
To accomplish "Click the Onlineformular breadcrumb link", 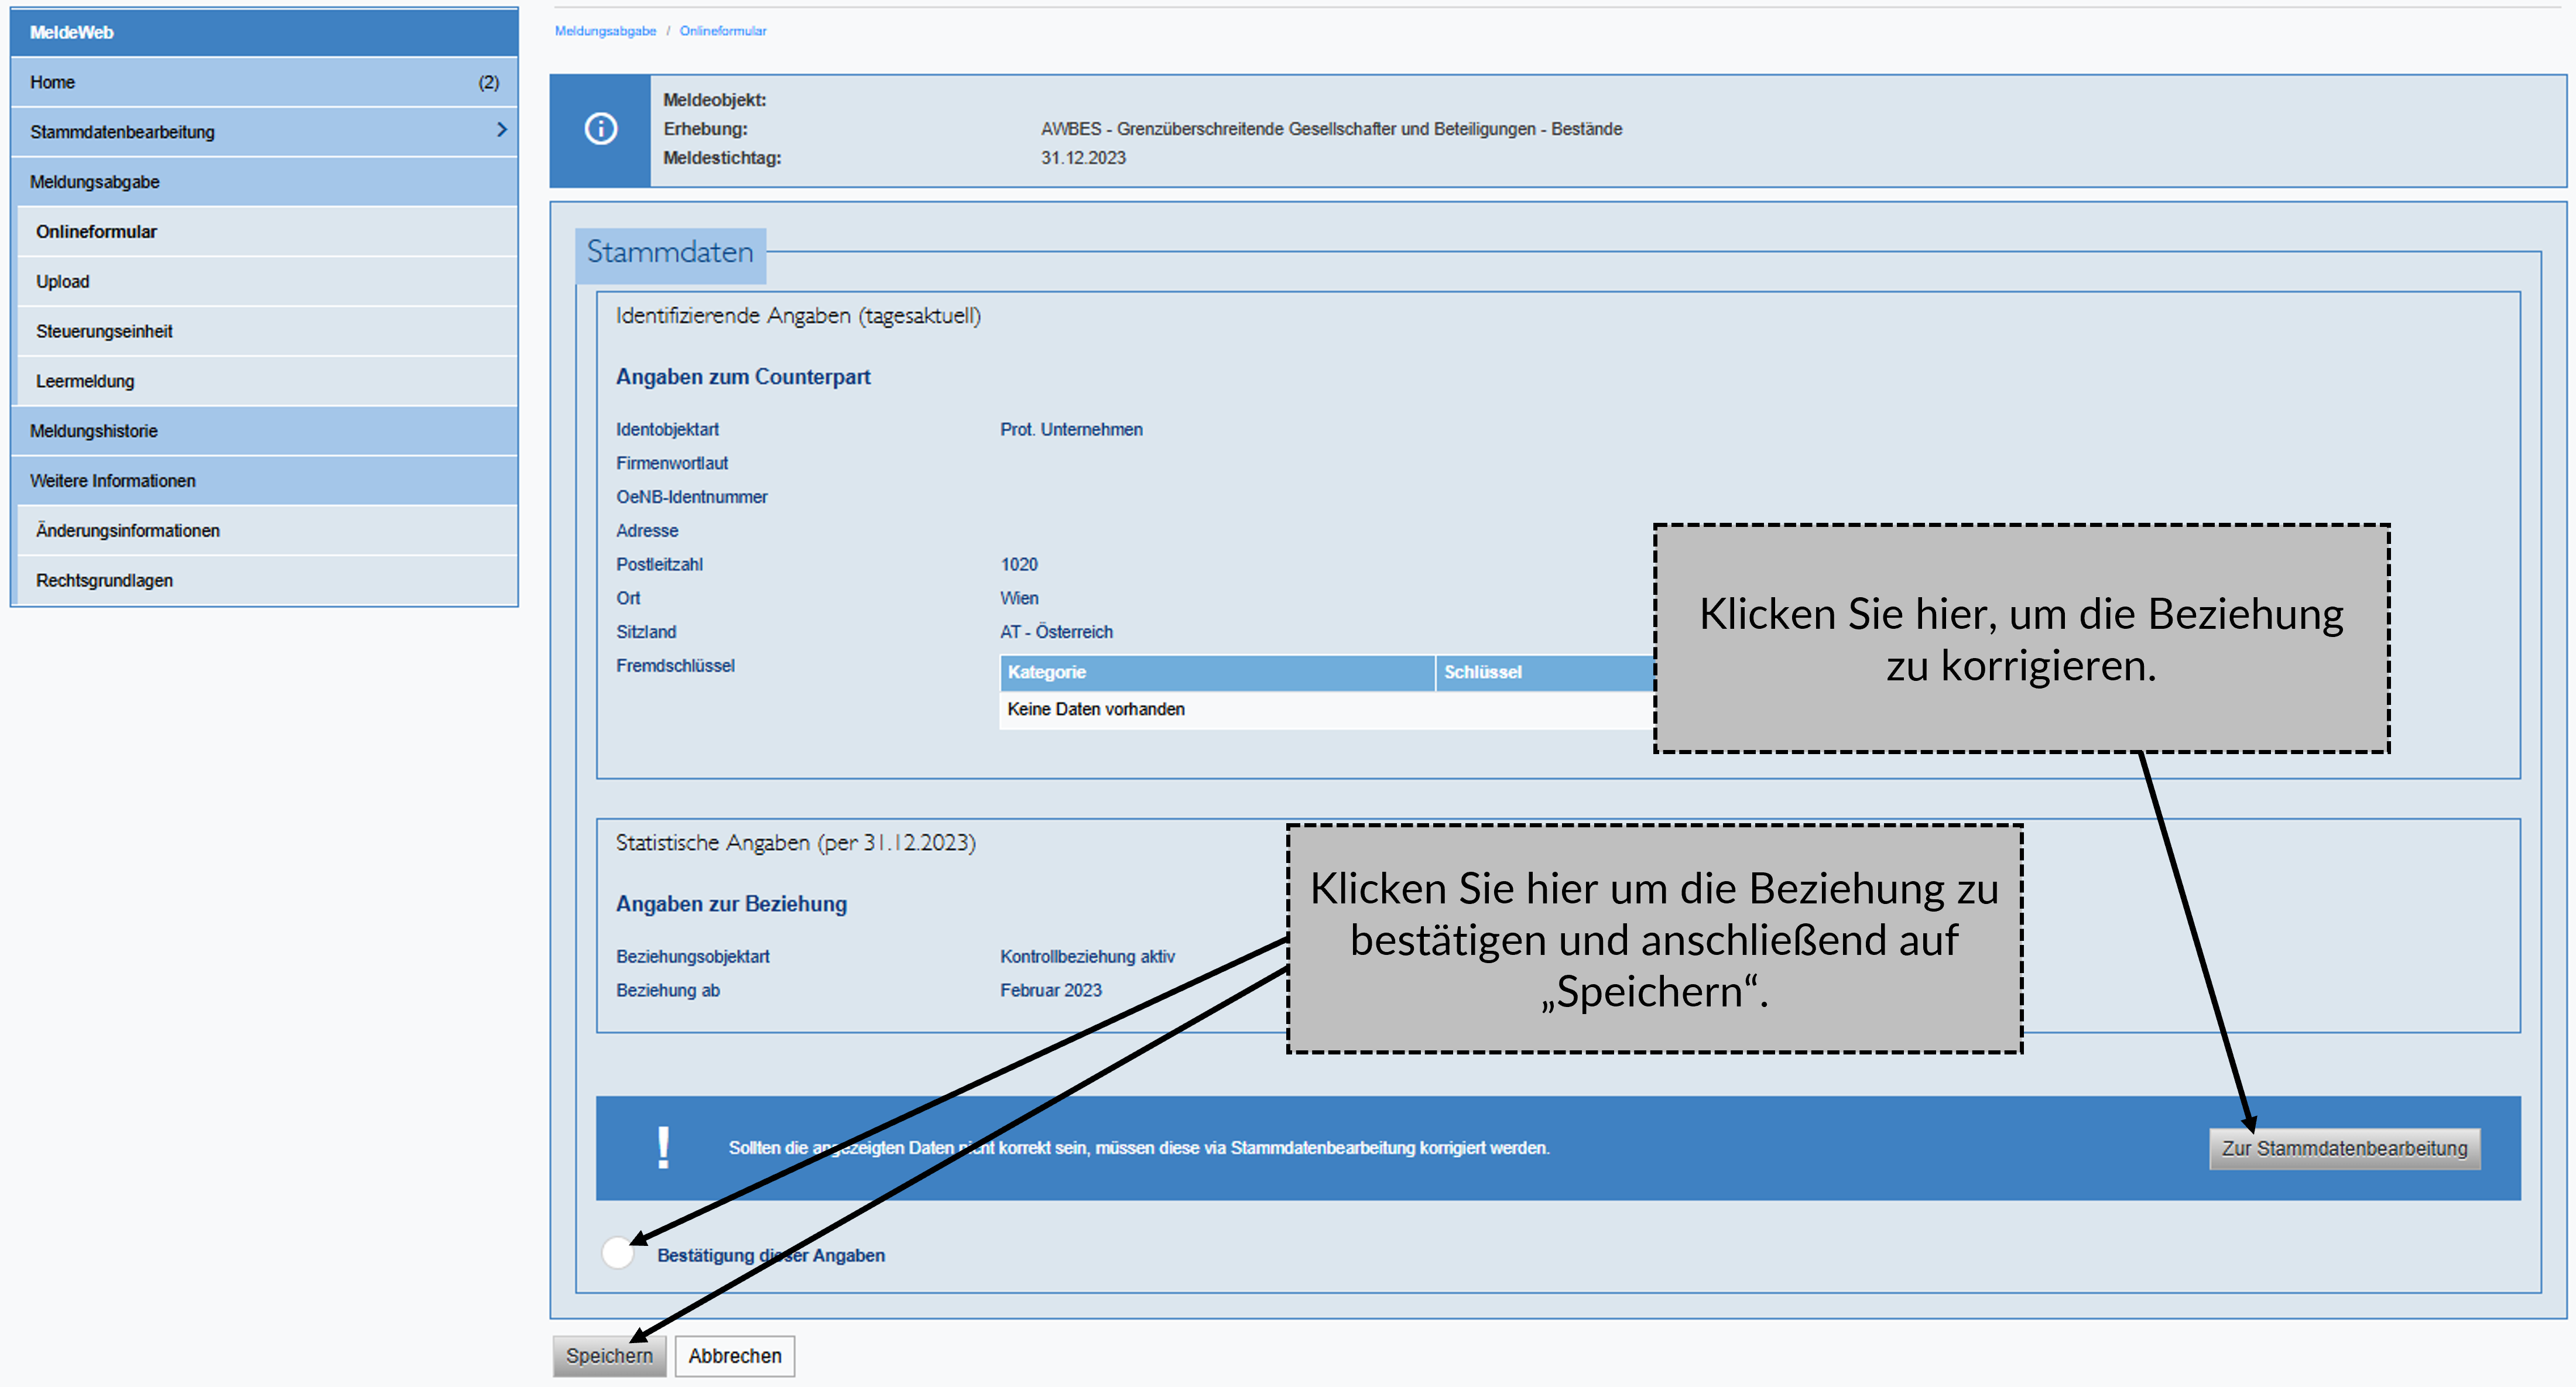I will pos(722,31).
